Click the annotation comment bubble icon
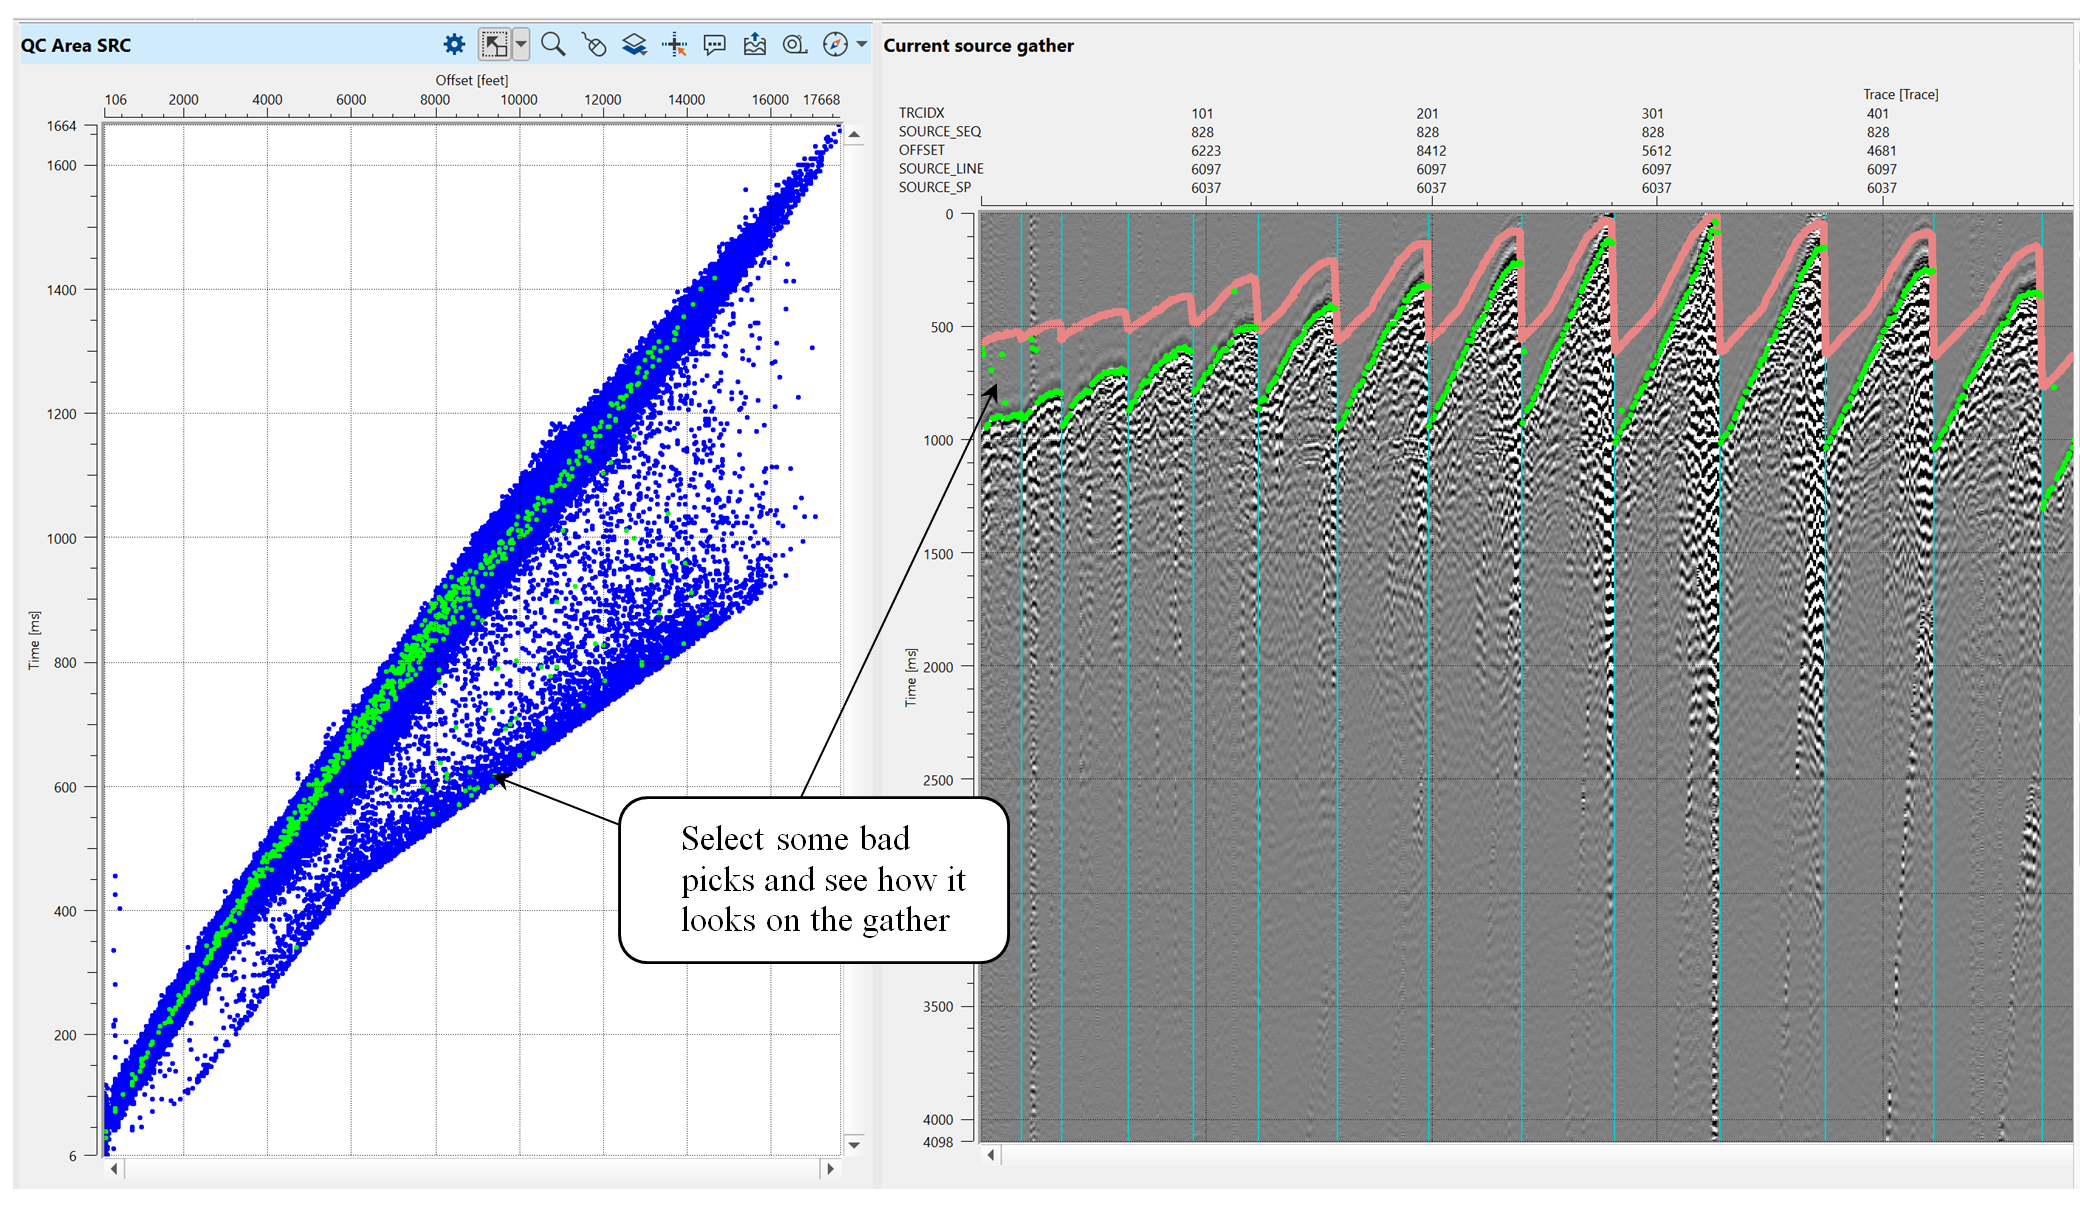Viewport: 2080px width, 1208px height. point(714,44)
